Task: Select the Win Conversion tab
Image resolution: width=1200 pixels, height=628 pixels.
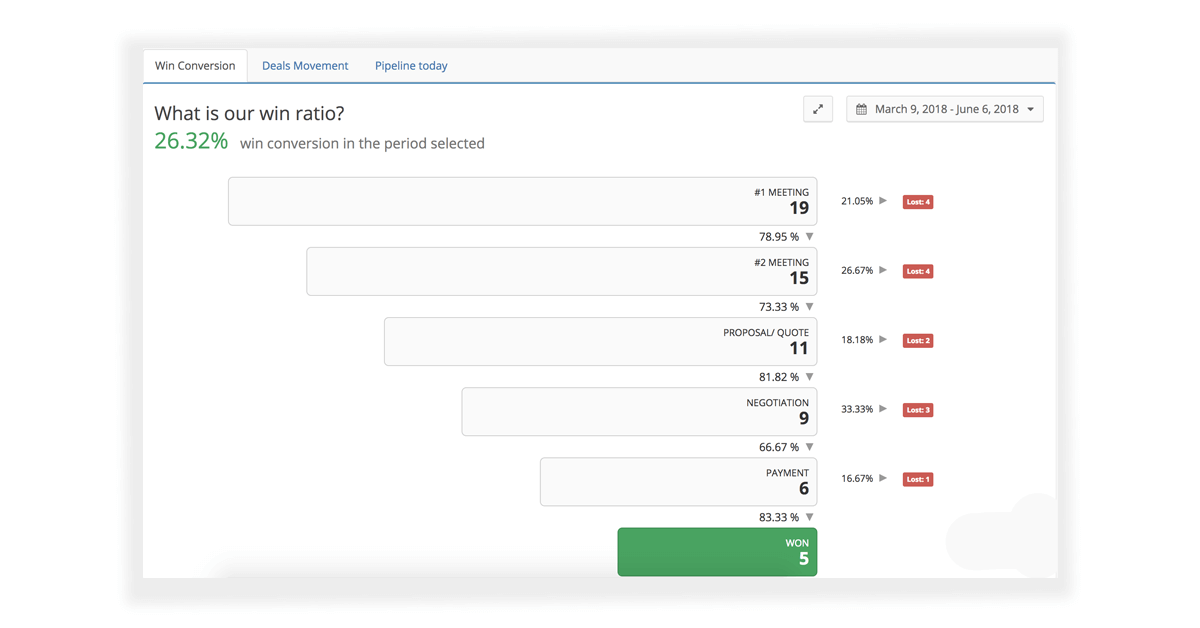Action: [x=195, y=66]
